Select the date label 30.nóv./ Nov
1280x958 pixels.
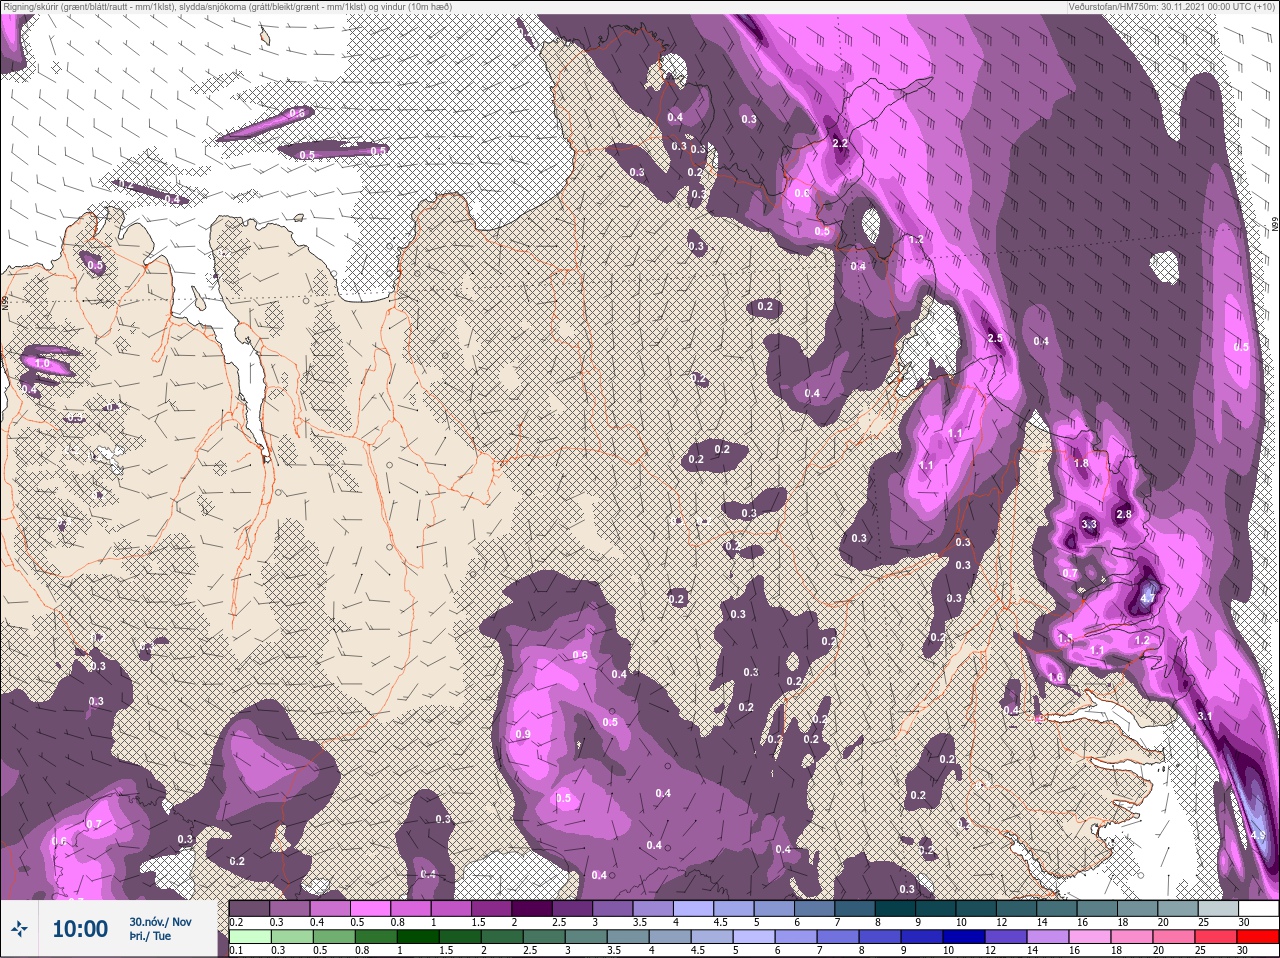[160, 921]
